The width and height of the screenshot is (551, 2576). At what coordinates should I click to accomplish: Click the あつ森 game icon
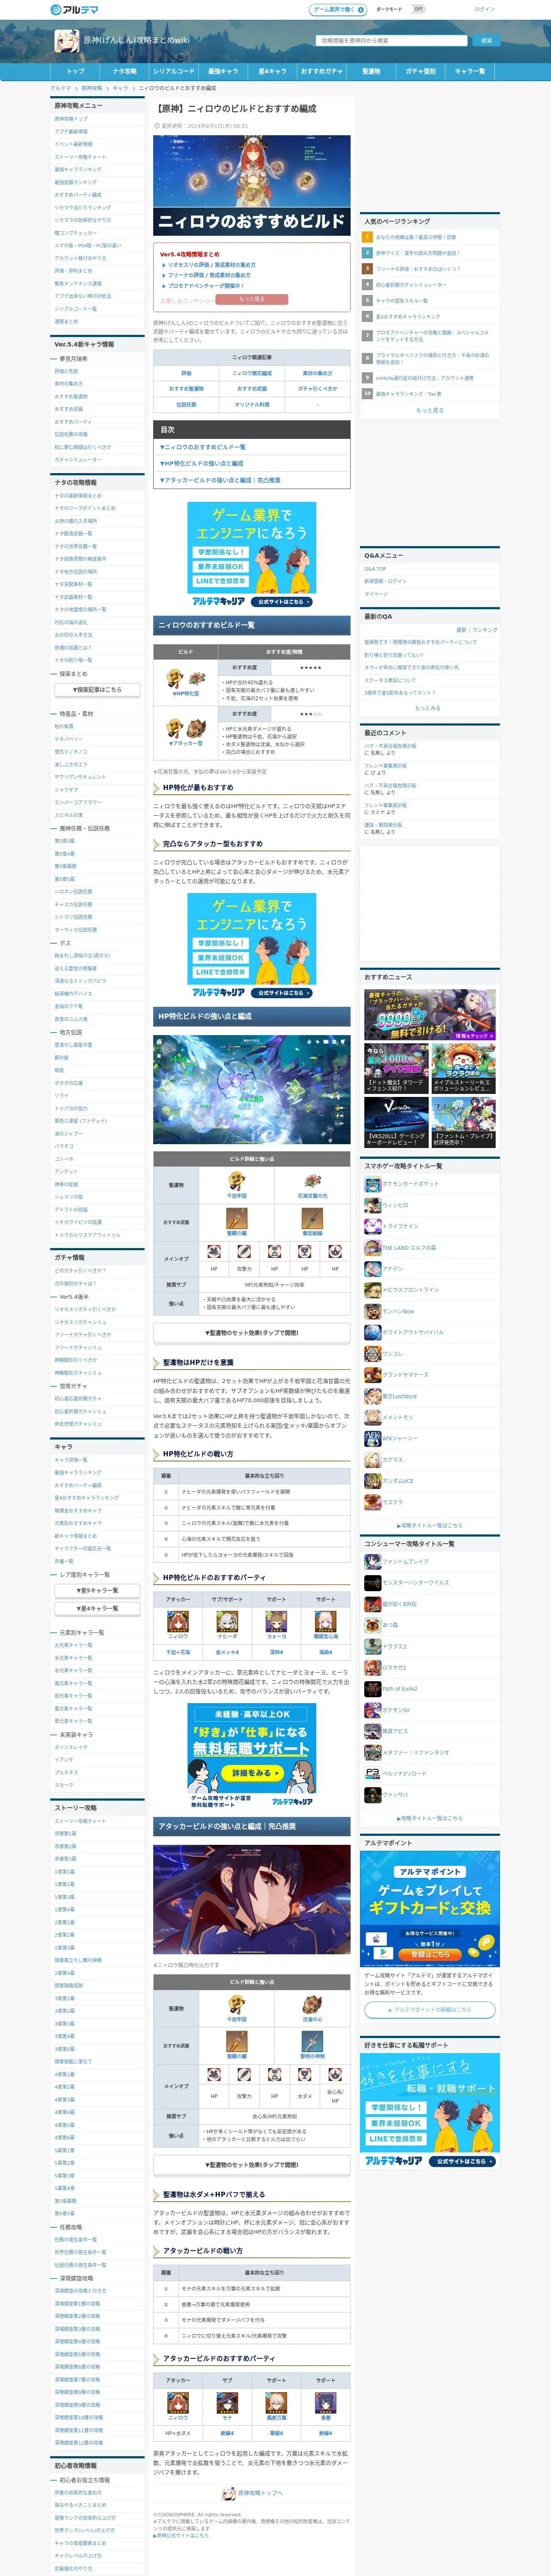[x=372, y=1625]
